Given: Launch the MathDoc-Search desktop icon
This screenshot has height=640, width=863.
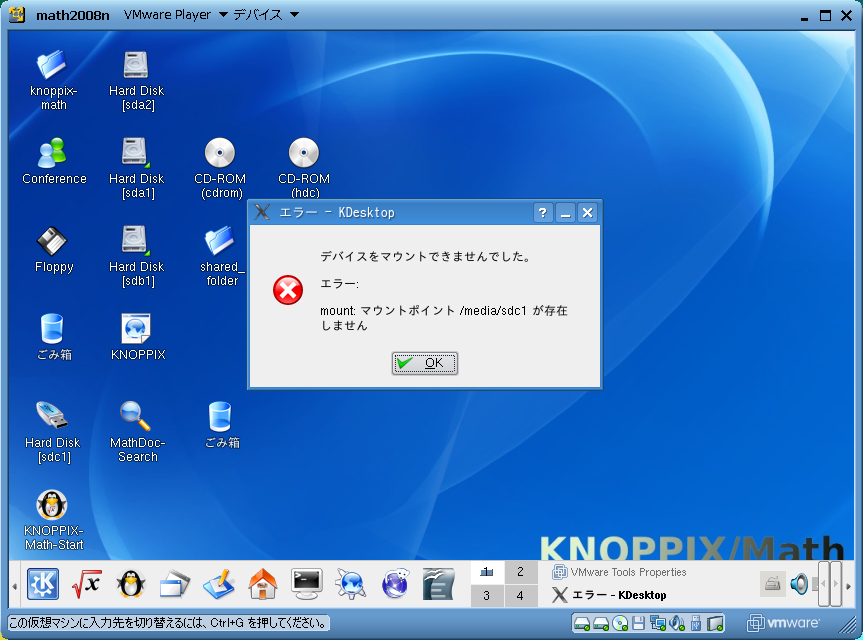Looking at the screenshot, I should click(135, 416).
